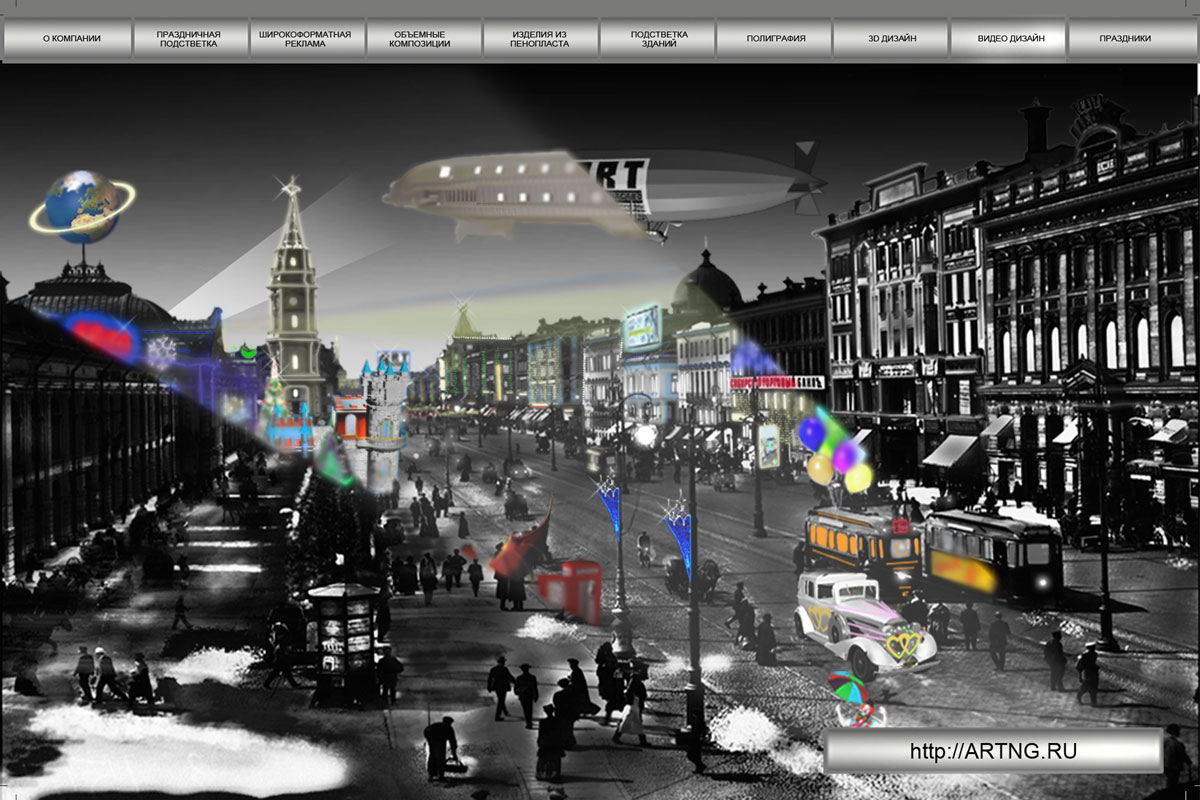The image size is (1200, 800).
Task: Open ПОДСВЕТКА ЗДАНИЙ section
Action: (657, 39)
